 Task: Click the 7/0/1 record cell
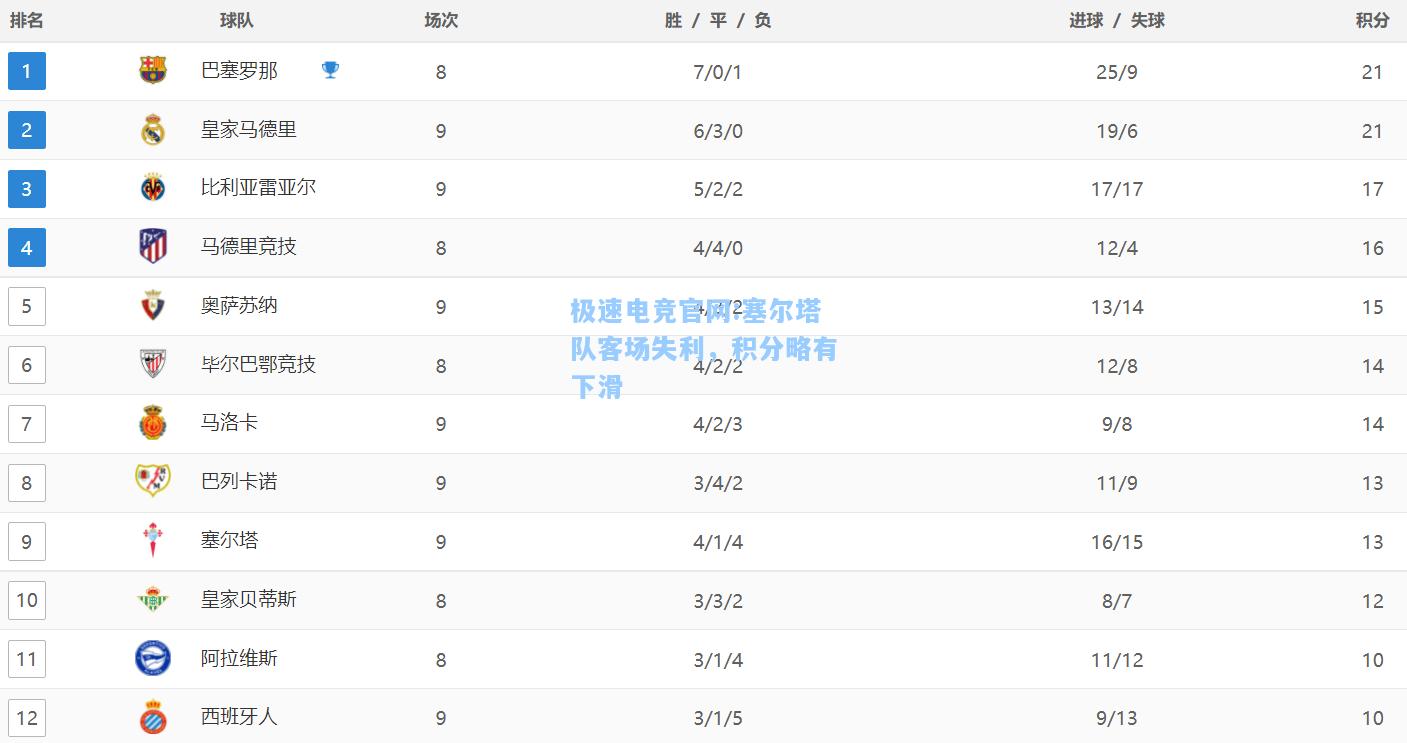point(718,72)
